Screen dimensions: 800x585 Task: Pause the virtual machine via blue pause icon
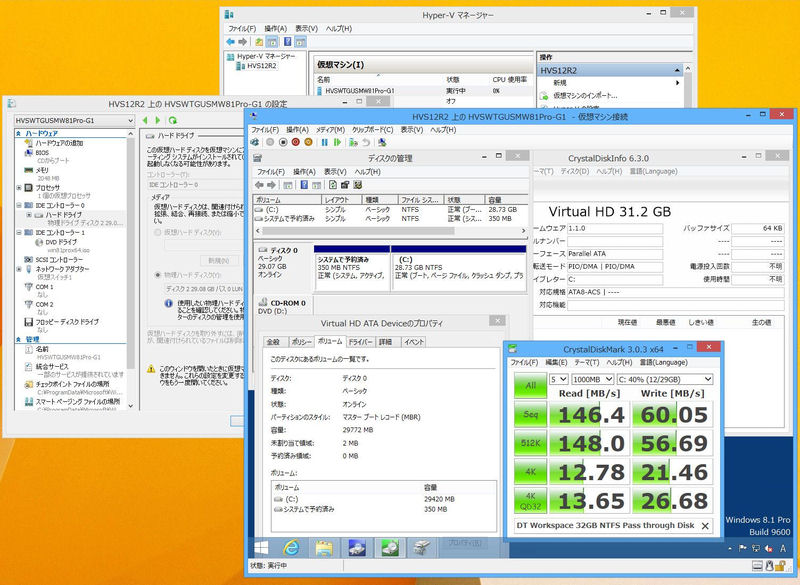324,142
